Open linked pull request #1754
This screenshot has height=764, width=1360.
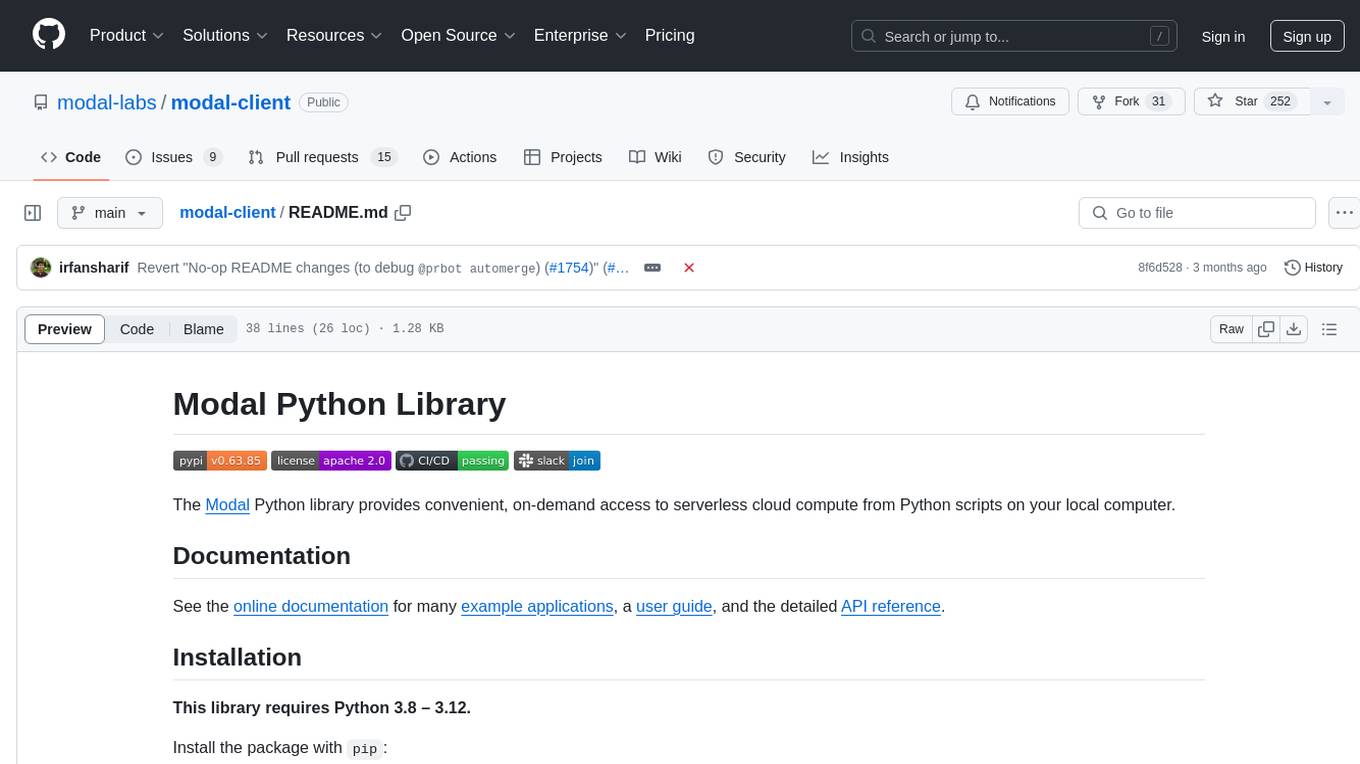pos(571,268)
